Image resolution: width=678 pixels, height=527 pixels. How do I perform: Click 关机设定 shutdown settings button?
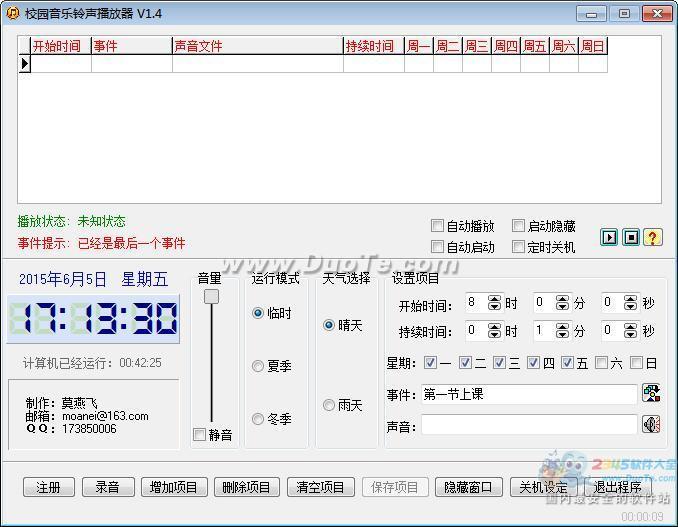pyautogui.click(x=544, y=487)
